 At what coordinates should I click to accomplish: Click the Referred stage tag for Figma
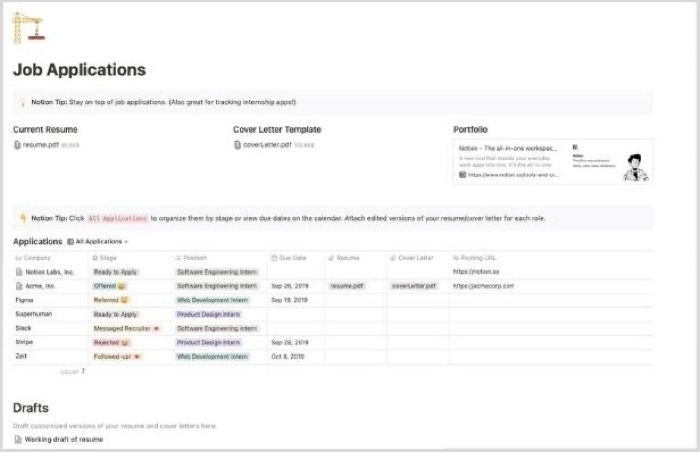(111, 300)
